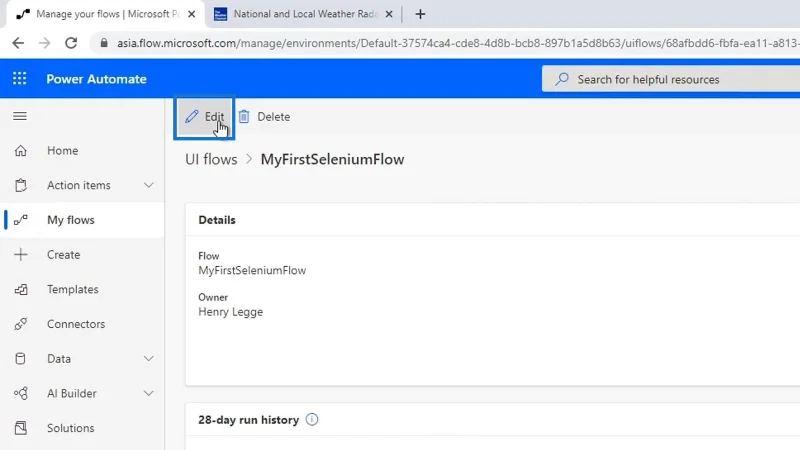
Task: Click the Templates icon
Action: pyautogui.click(x=20, y=289)
